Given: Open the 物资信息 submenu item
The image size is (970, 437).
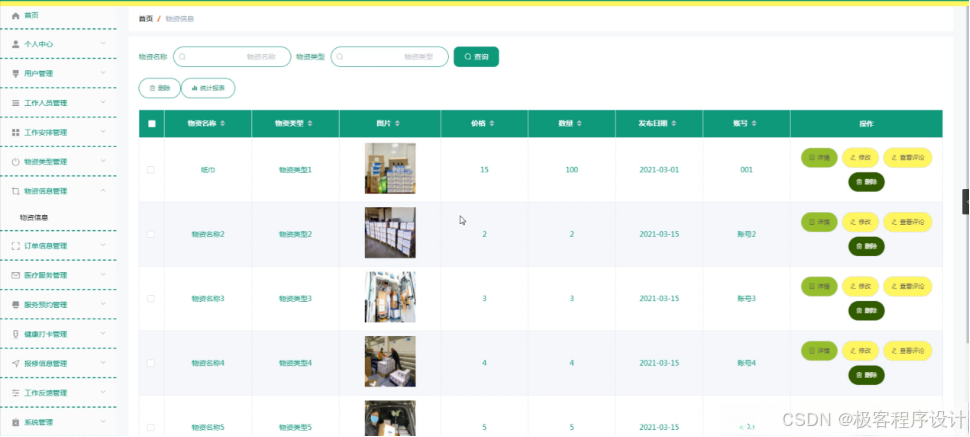Looking at the screenshot, I should (34, 218).
